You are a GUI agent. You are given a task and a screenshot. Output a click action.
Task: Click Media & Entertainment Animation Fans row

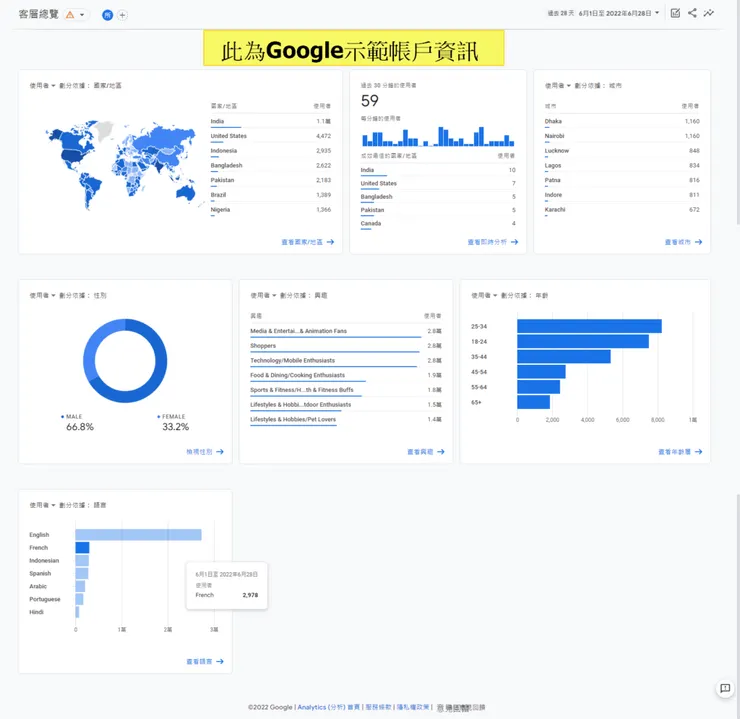[345, 331]
